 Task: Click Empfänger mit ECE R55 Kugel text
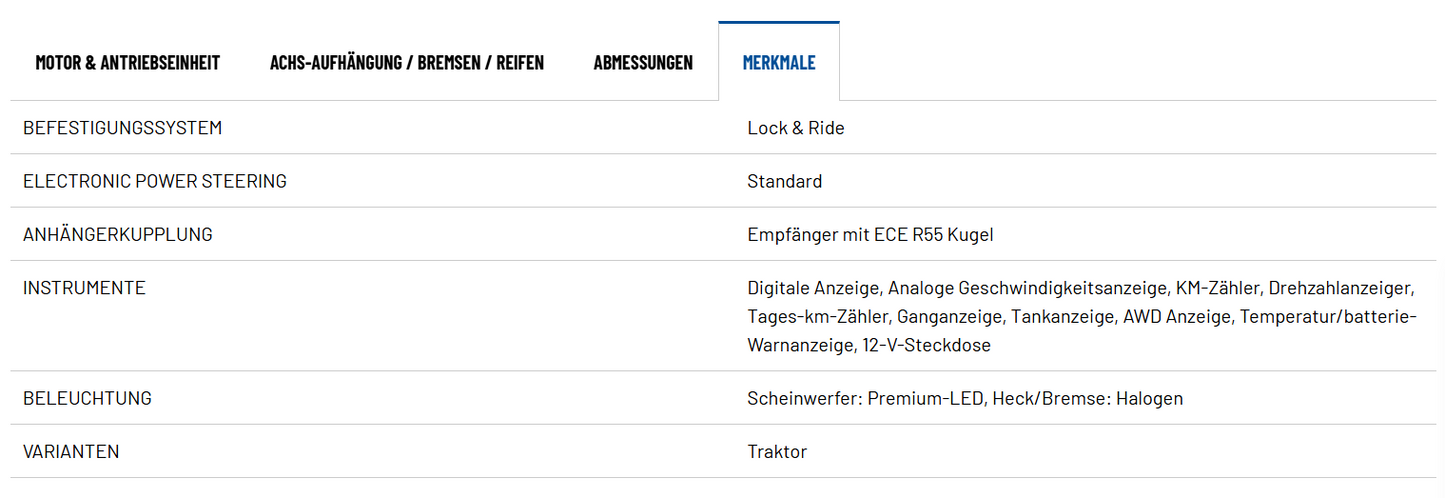[x=870, y=234]
